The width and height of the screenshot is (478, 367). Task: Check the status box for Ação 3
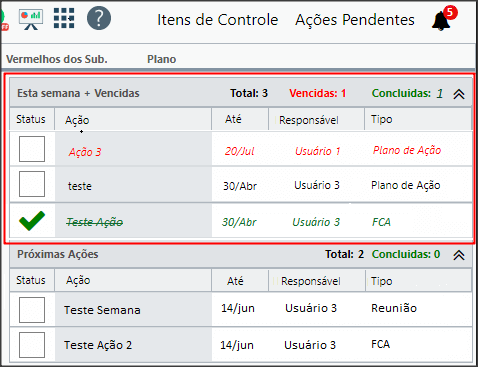[32, 149]
